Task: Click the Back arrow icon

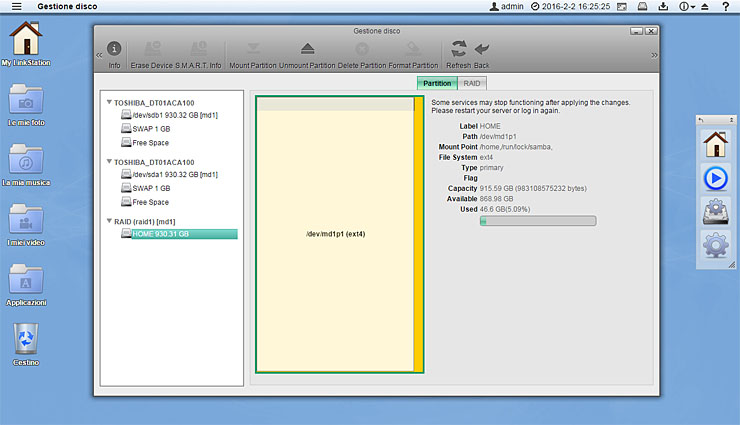Action: (482, 51)
